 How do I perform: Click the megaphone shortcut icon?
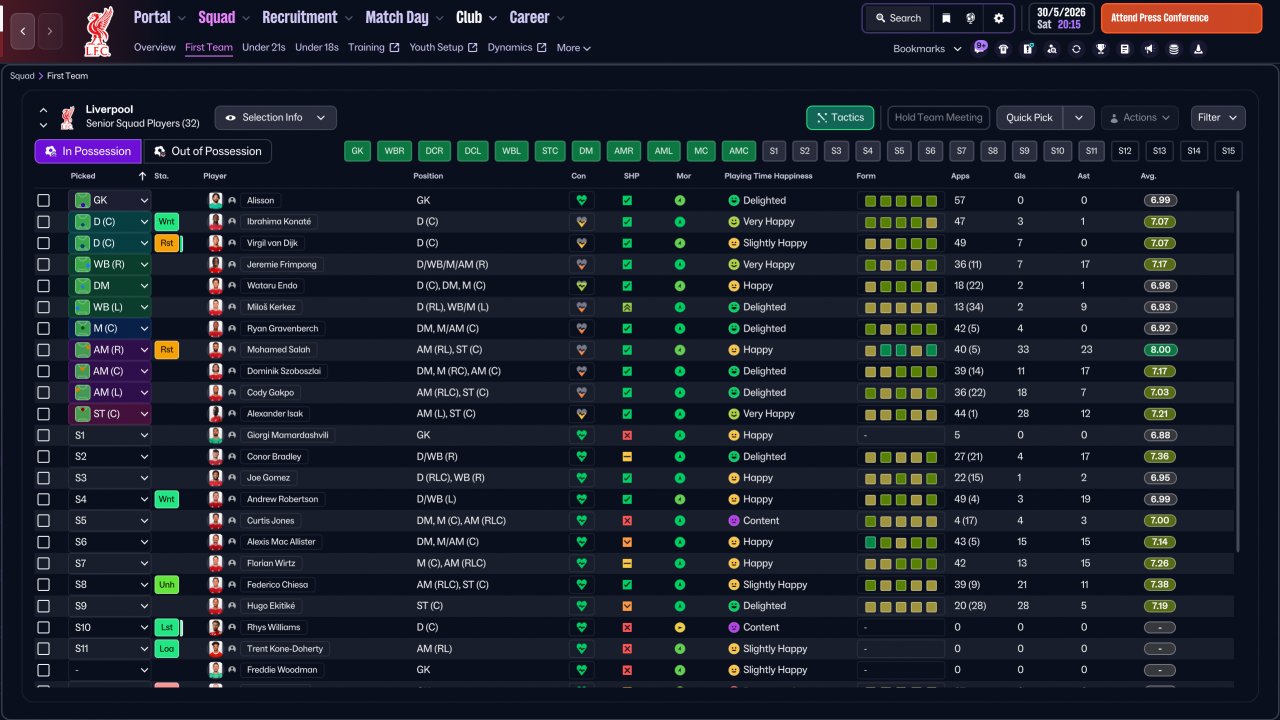coord(1149,49)
